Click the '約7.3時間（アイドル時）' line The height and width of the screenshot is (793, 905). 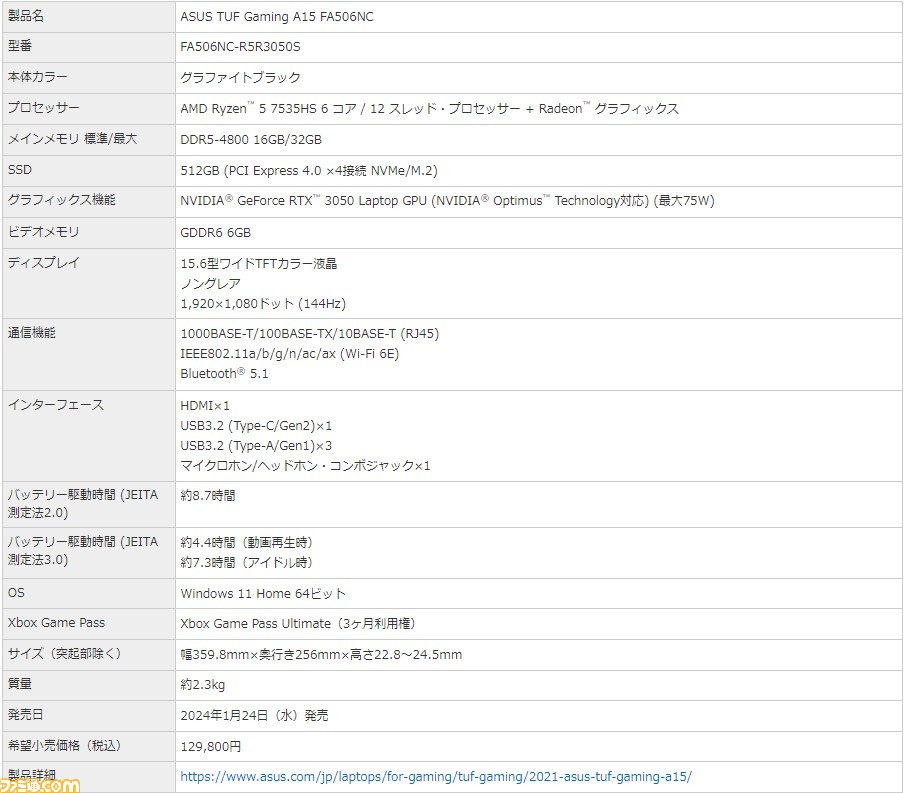click(246, 562)
